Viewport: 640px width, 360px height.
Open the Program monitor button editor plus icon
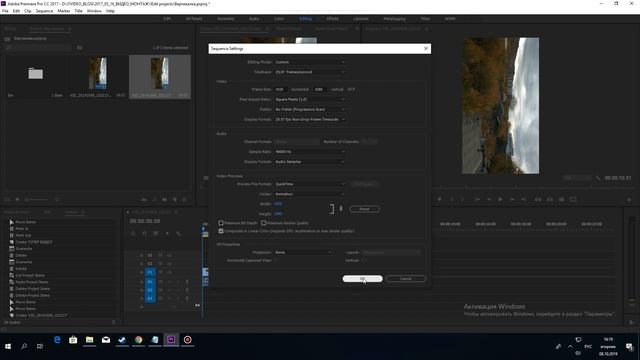coord(629,200)
